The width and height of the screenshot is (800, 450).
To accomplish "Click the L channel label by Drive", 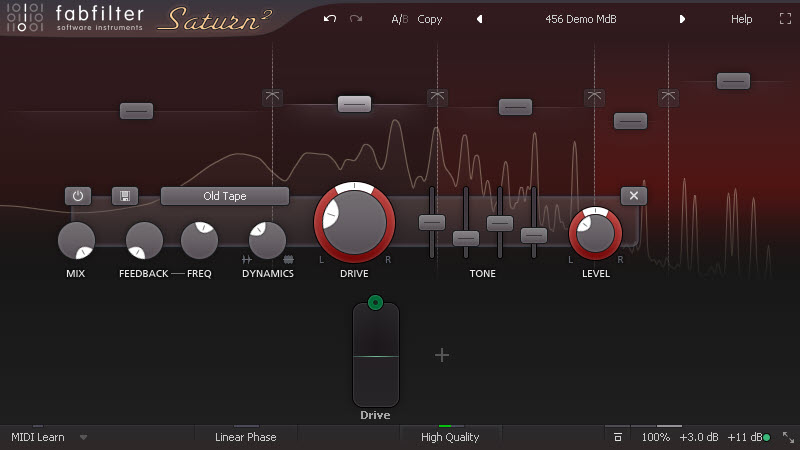I will [321, 260].
